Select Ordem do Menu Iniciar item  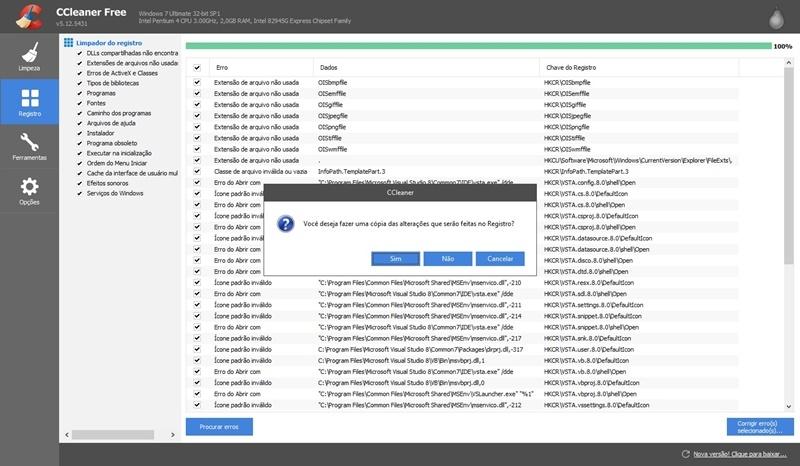coord(117,163)
